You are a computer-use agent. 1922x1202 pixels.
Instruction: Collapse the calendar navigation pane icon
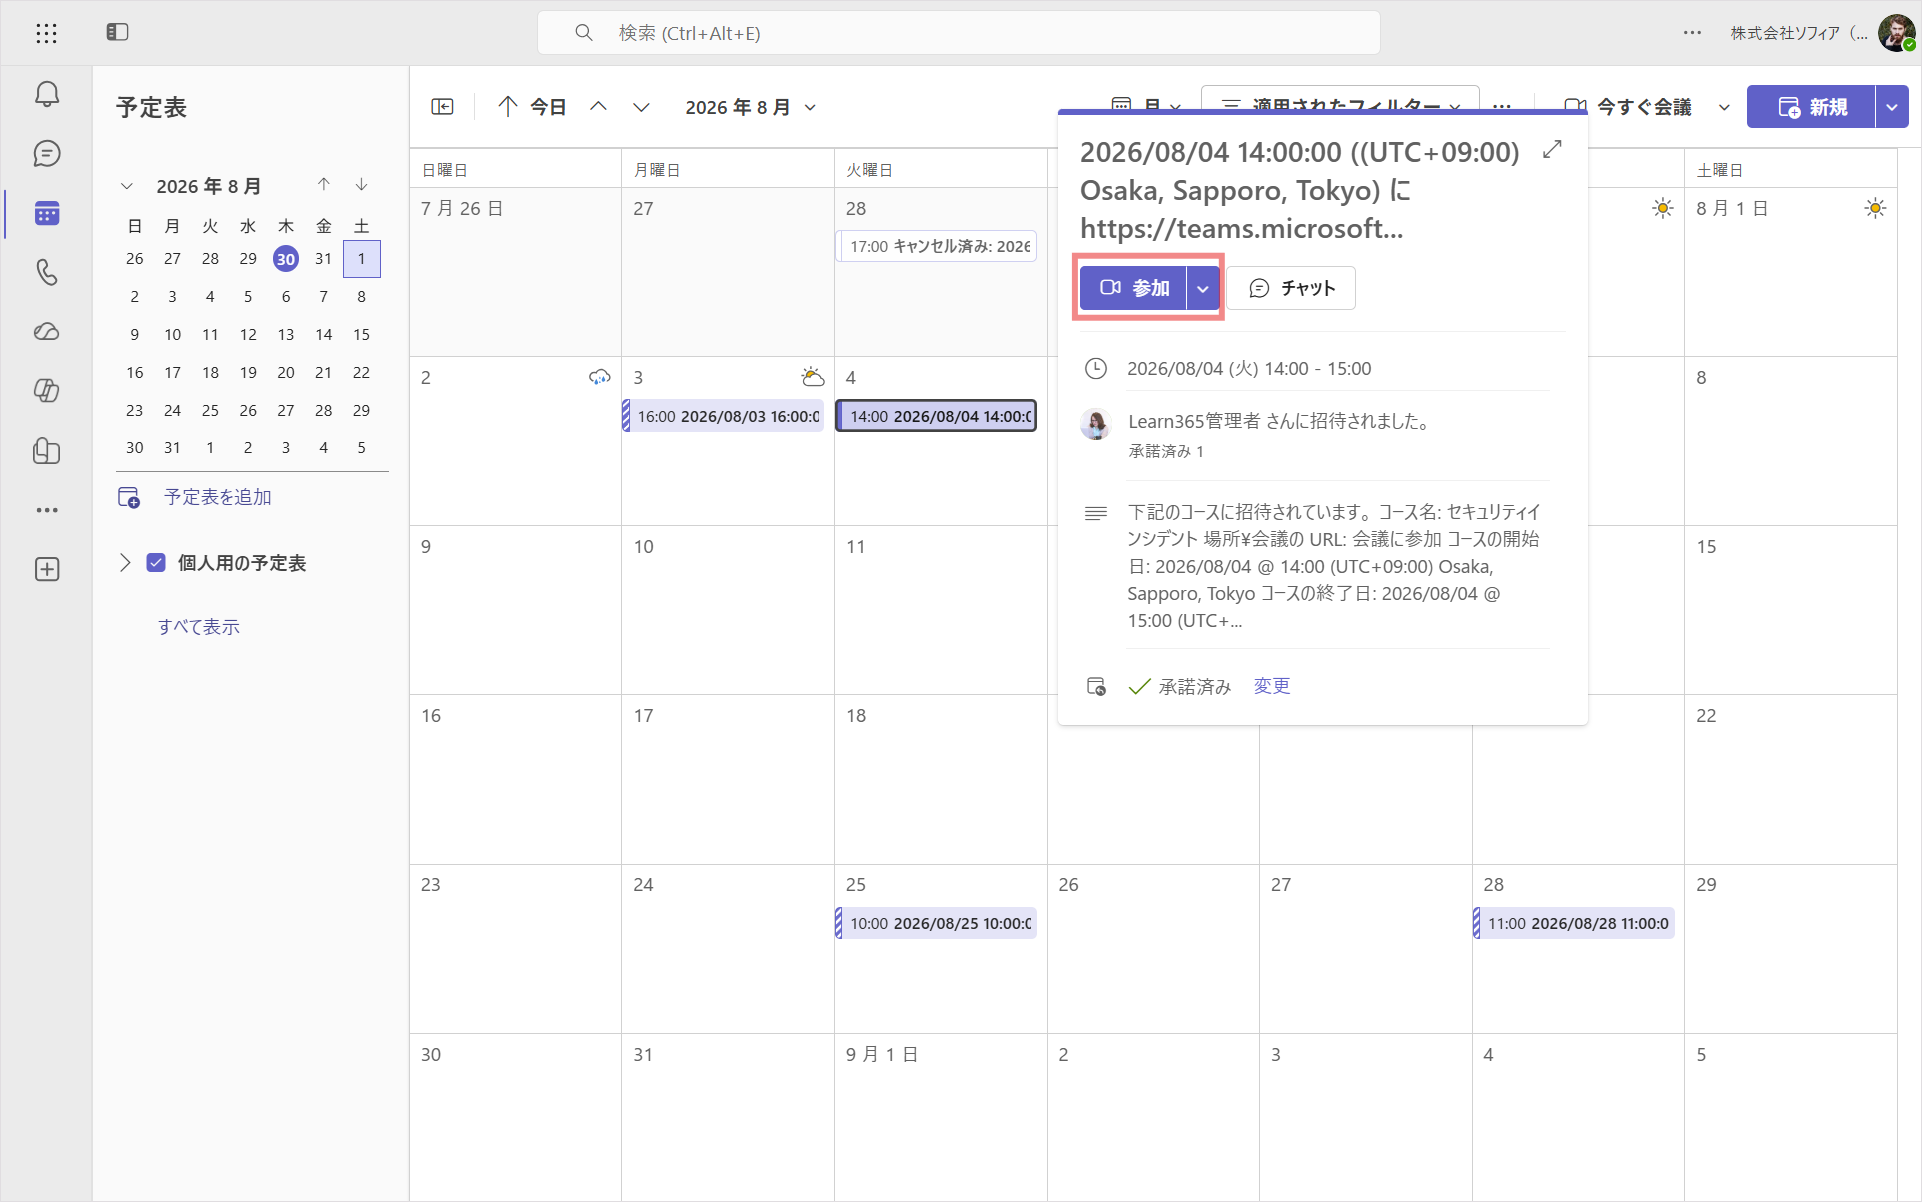(442, 107)
